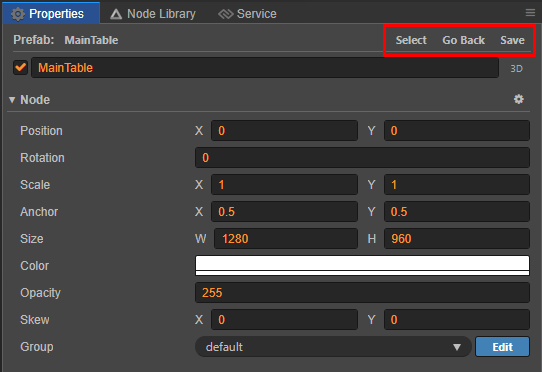The width and height of the screenshot is (542, 372).
Task: Click the Anchor property label
Action: 39,212
